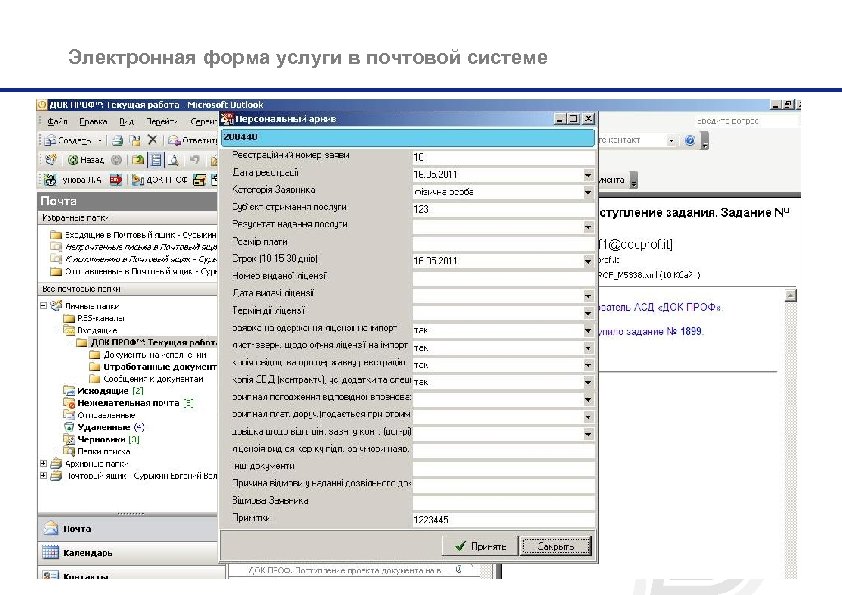Open the Сервис menu
Screen dimensions: 842x595
click(203, 121)
